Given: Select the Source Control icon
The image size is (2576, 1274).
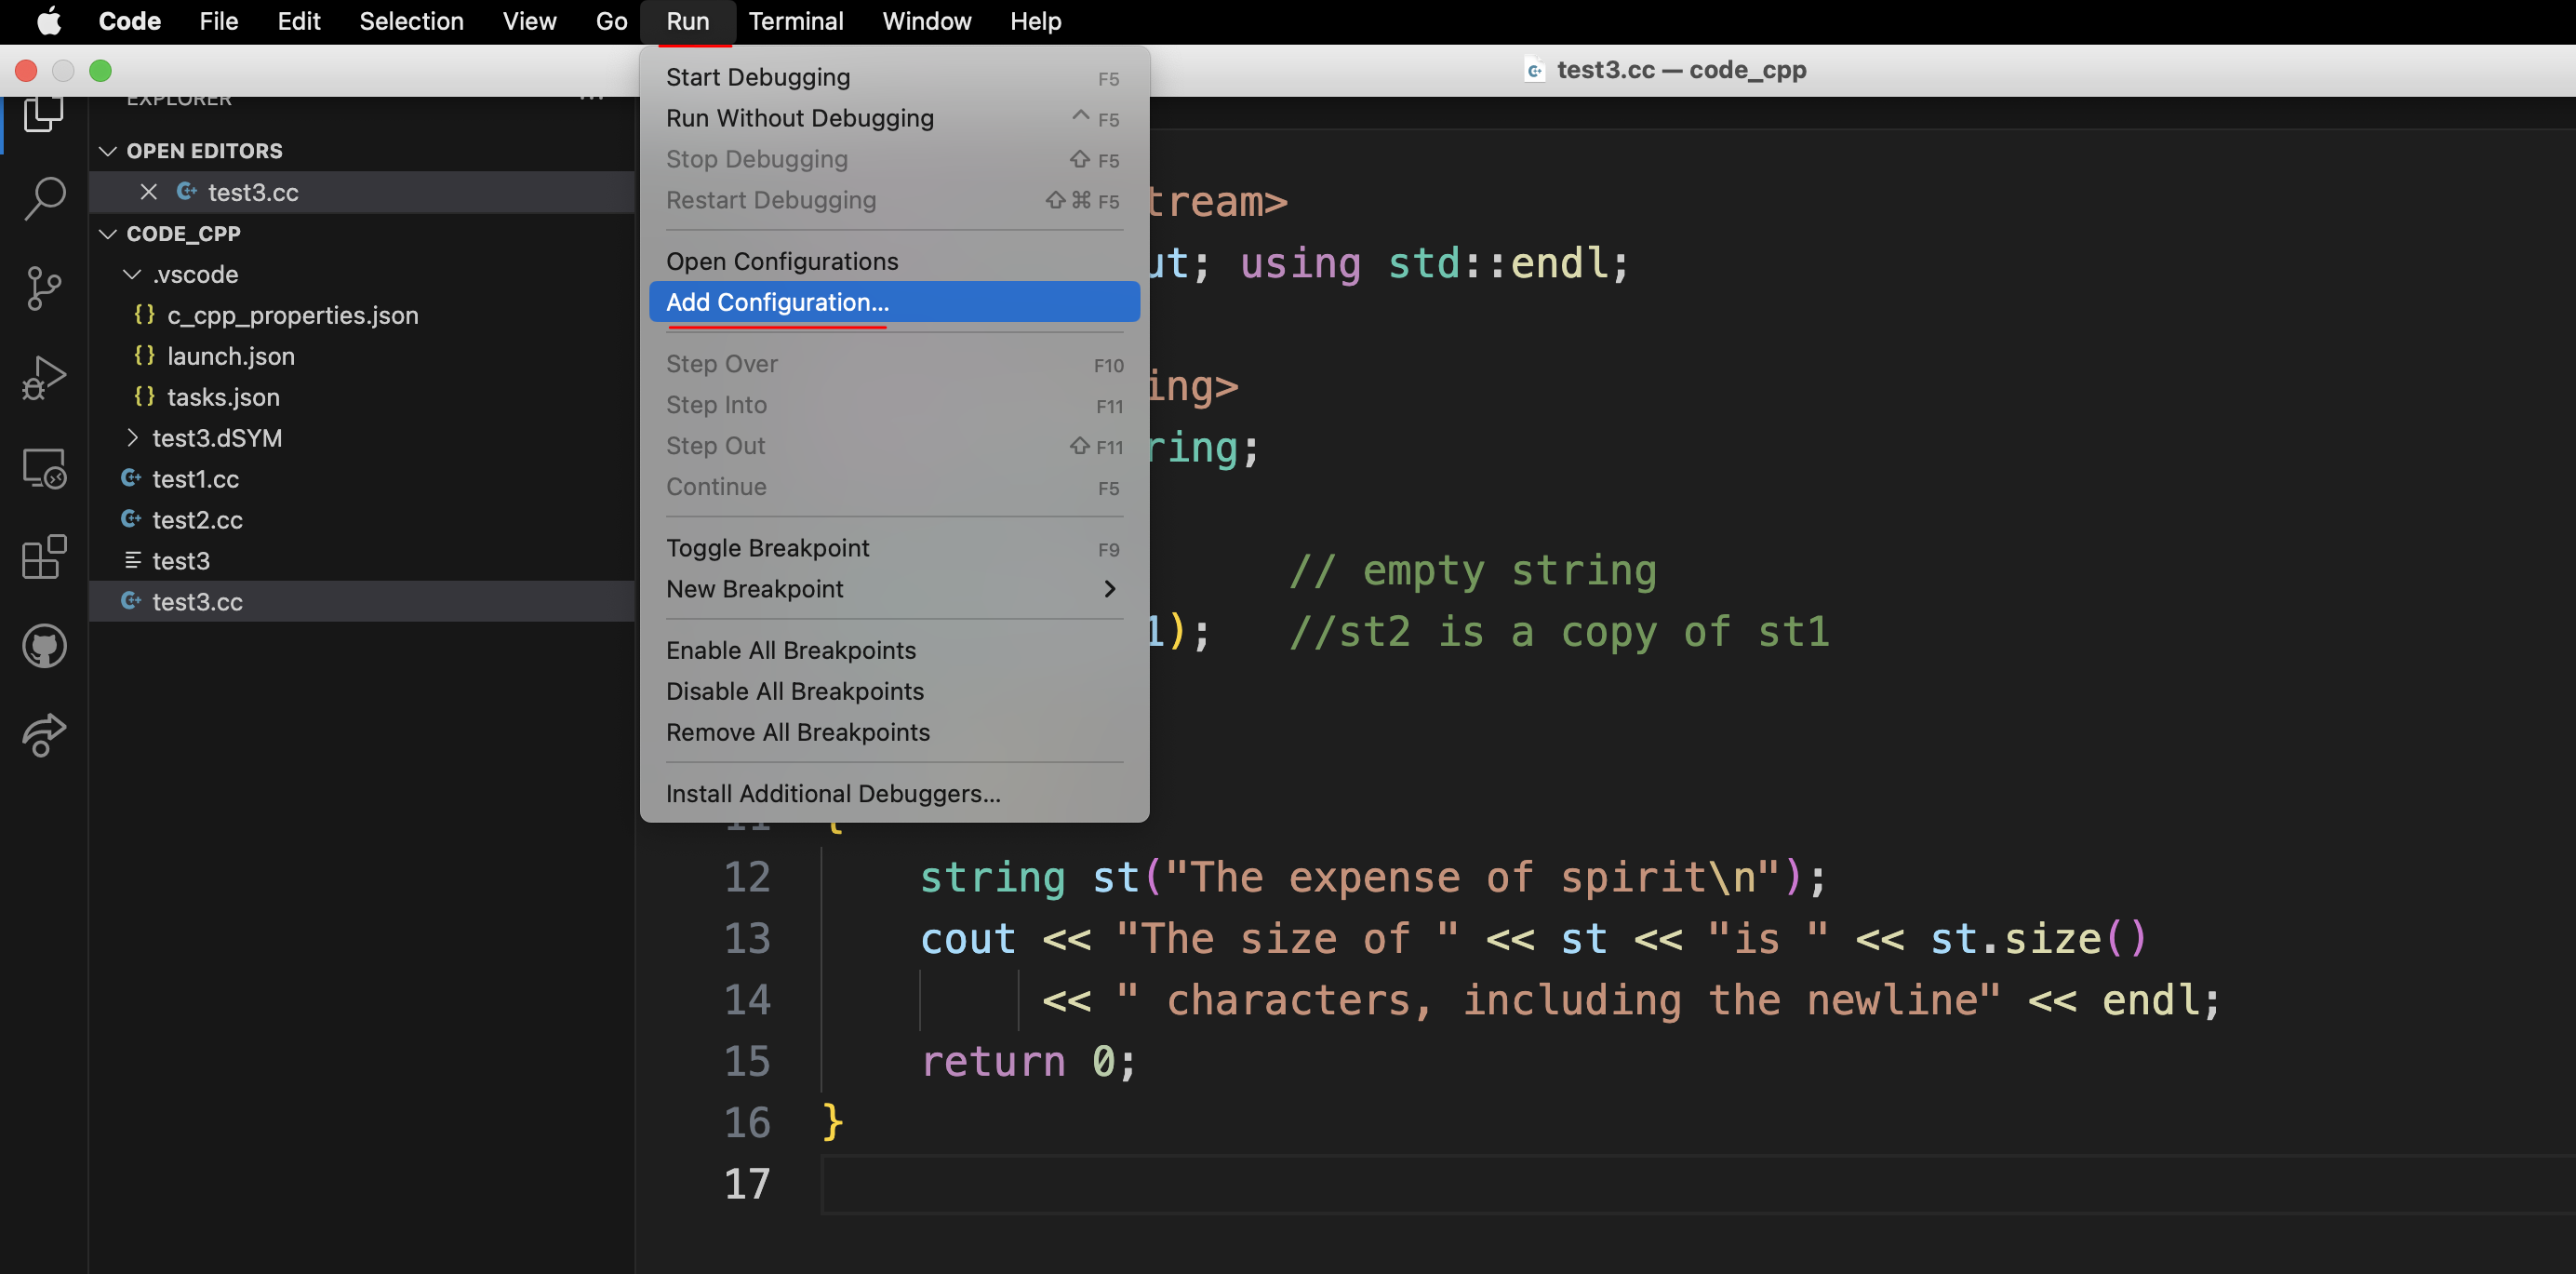Looking at the screenshot, I should [x=43, y=288].
